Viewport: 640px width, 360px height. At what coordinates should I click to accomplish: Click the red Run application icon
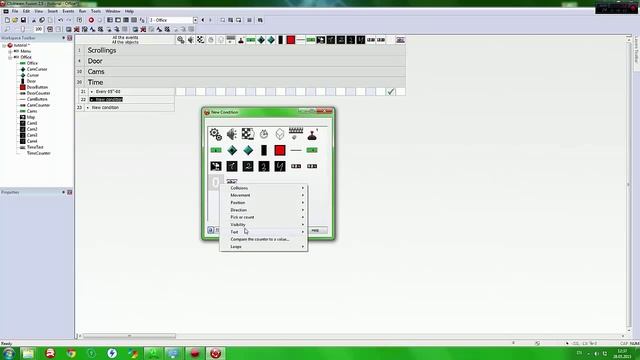pos(91,20)
